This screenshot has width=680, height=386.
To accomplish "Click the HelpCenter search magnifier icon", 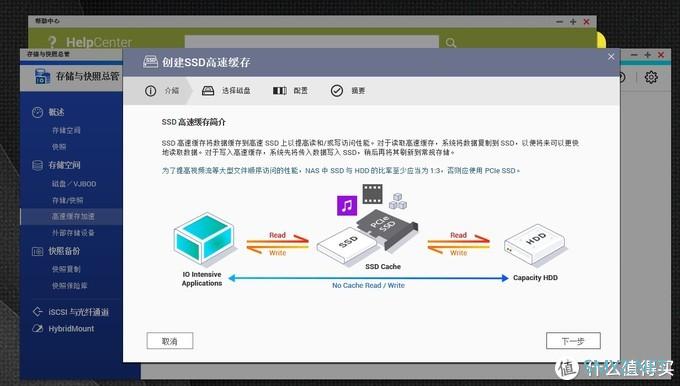I will (451, 43).
